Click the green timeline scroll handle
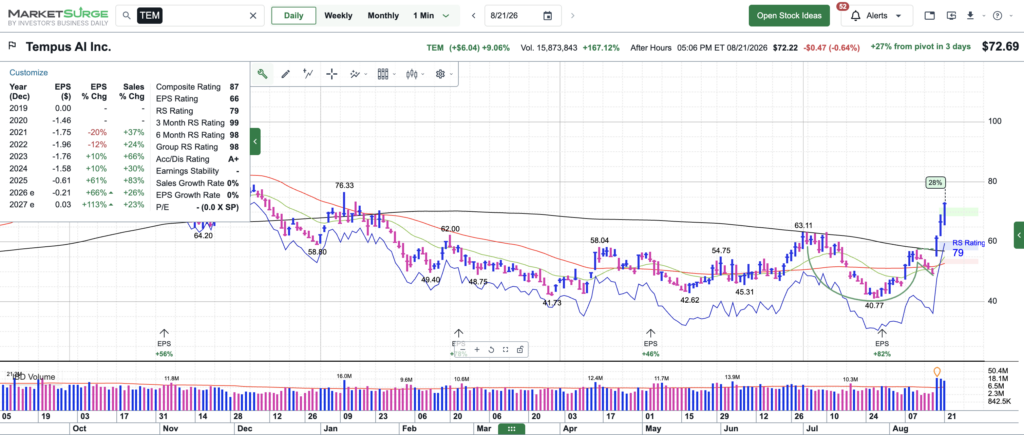The width and height of the screenshot is (1024, 435). point(511,428)
